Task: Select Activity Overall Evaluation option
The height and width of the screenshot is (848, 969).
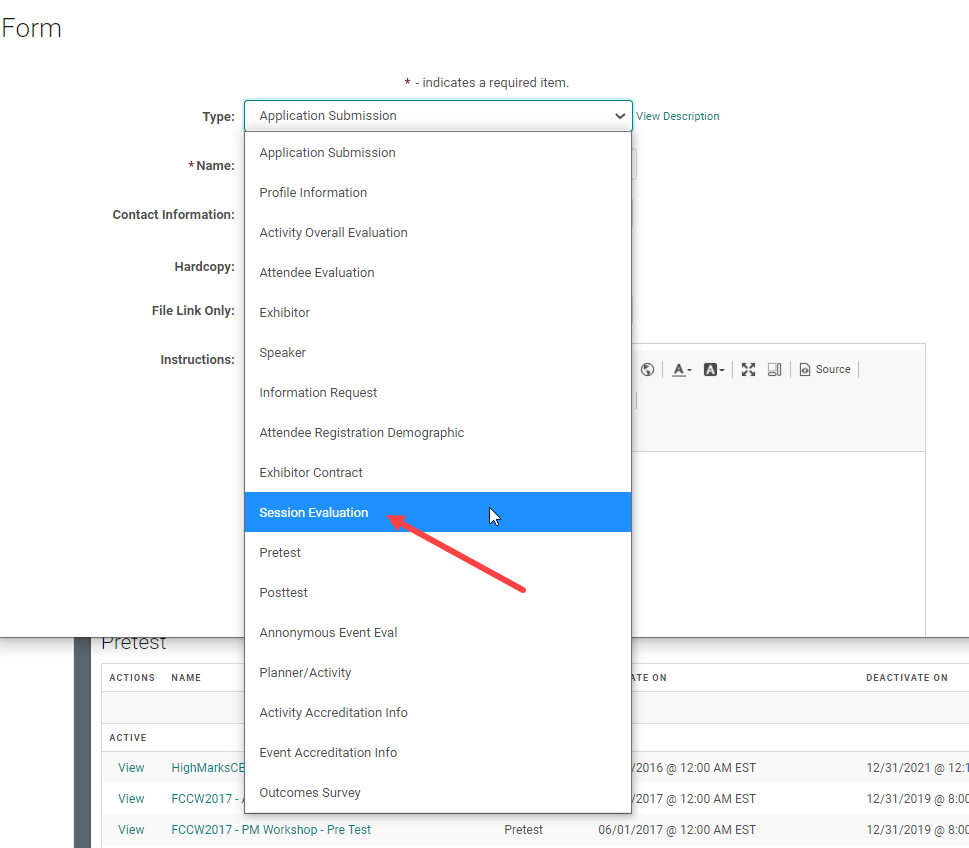Action: [x=333, y=233]
